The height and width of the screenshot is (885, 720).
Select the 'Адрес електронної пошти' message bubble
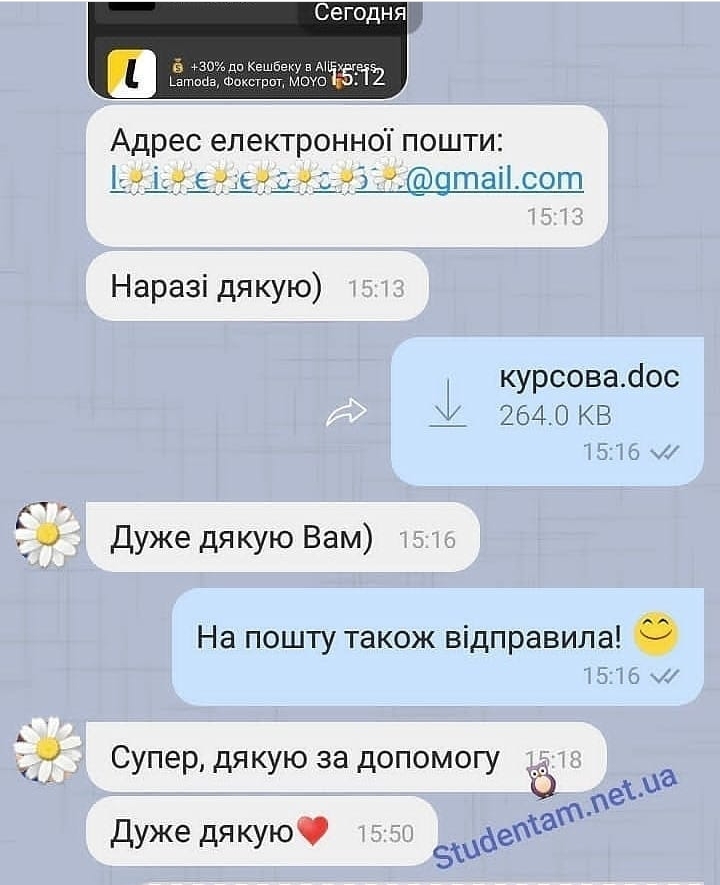point(346,176)
